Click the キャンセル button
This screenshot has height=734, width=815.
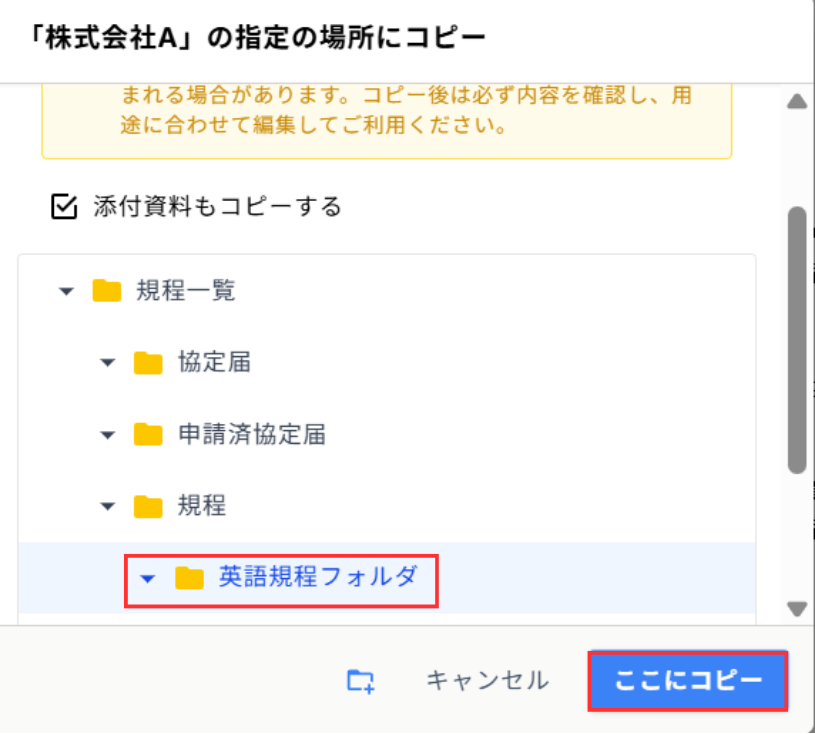pyautogui.click(x=487, y=681)
